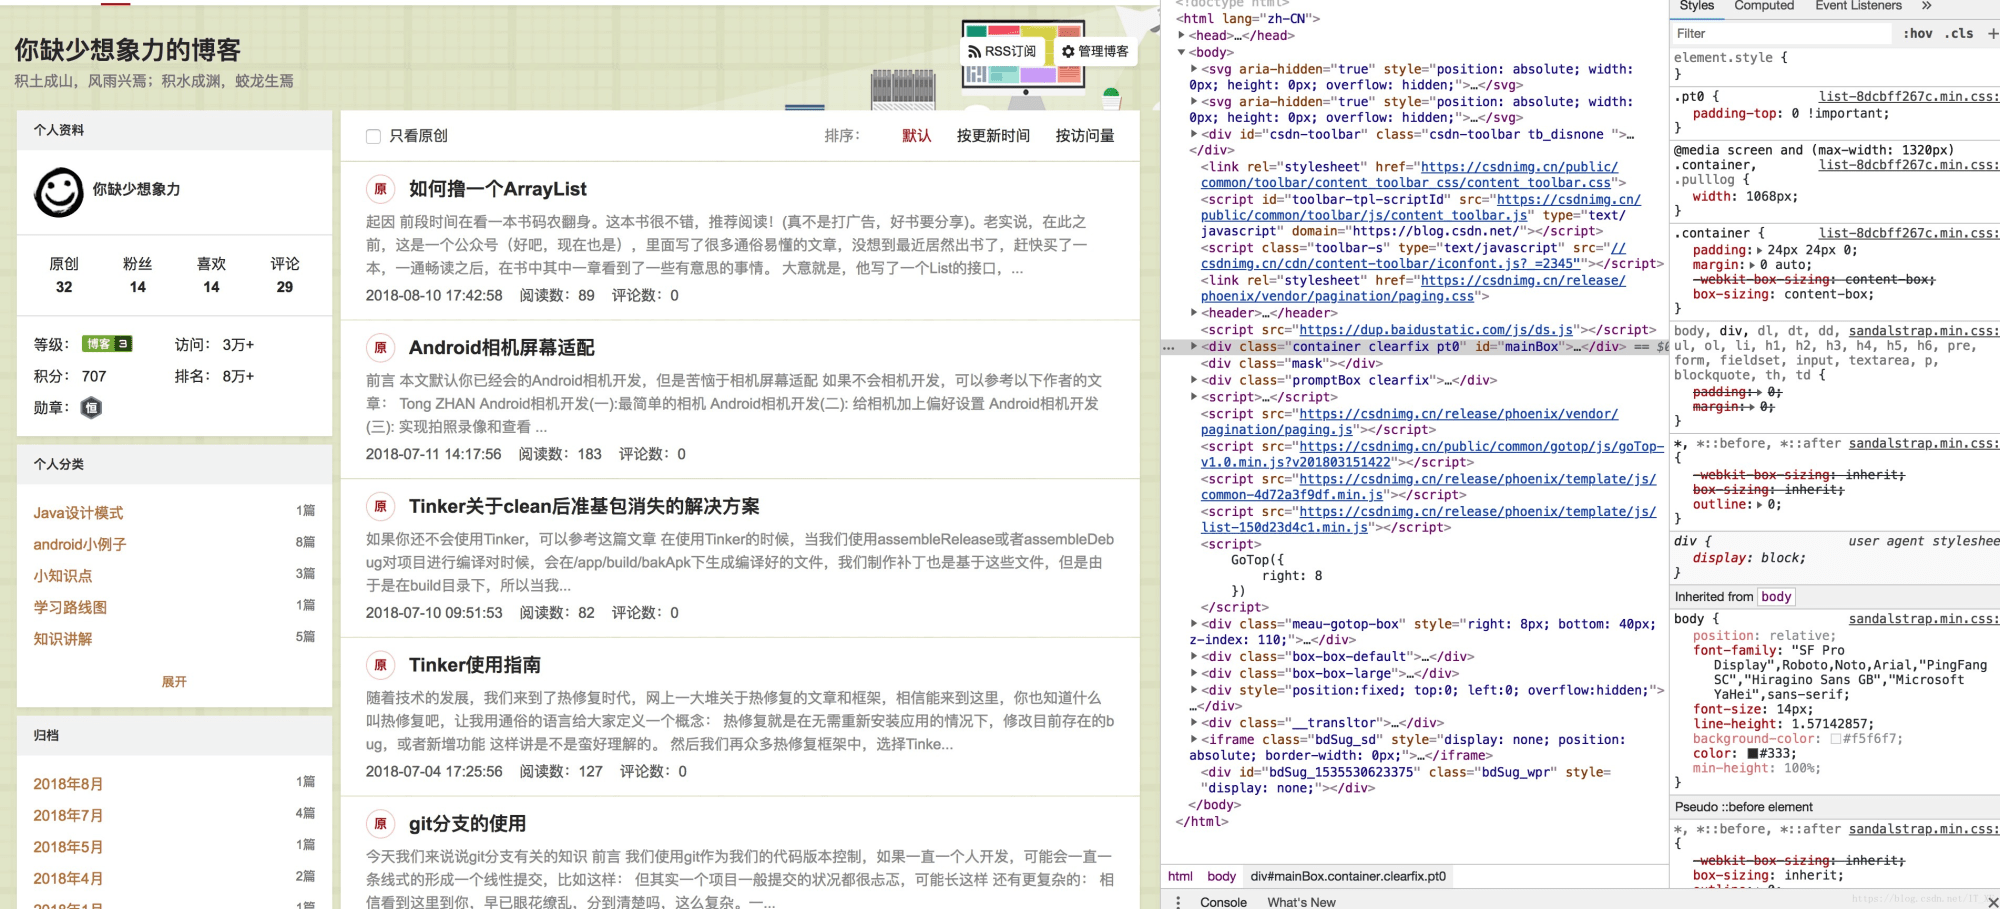The width and height of the screenshot is (2000, 909).
Task: Select the 默认 sort option
Action: click(916, 136)
